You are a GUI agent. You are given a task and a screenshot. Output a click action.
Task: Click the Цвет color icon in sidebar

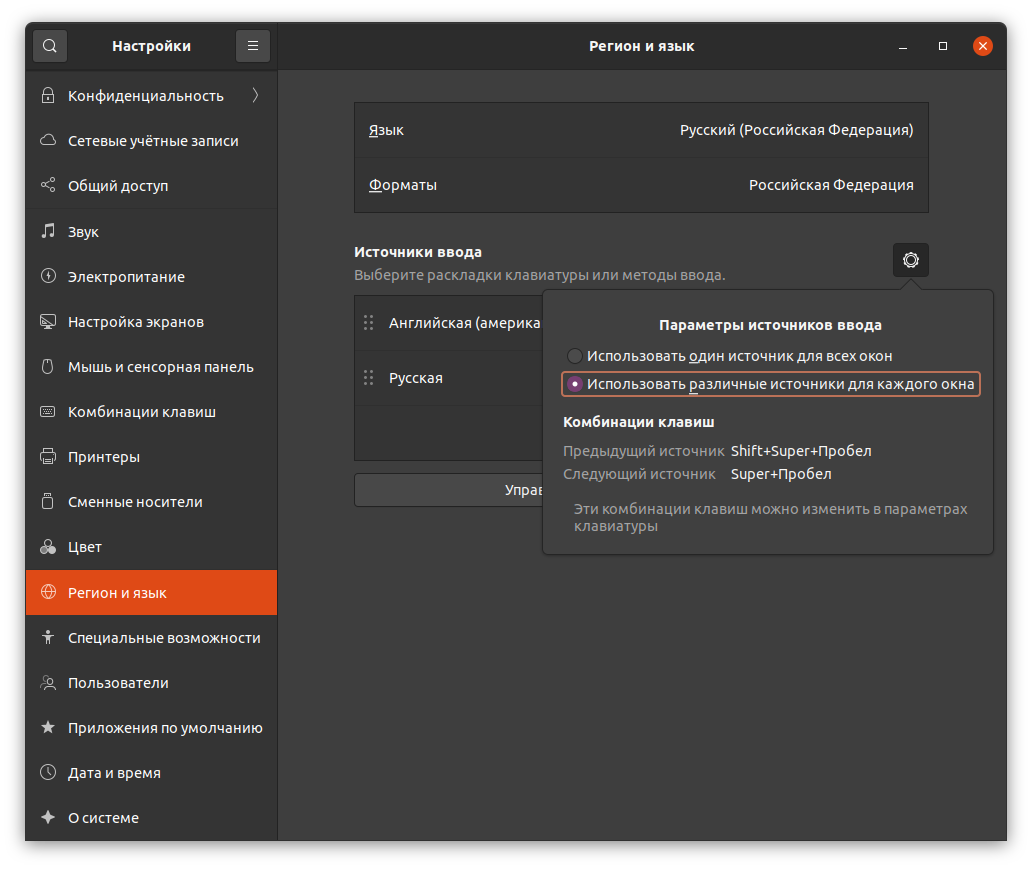click(48, 547)
